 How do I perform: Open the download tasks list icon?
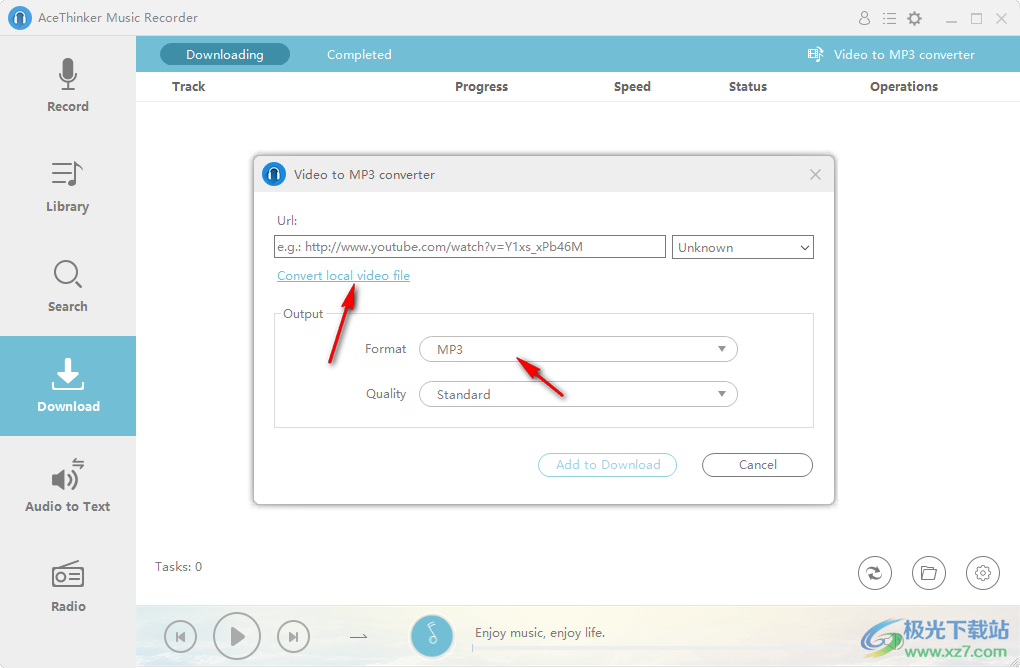point(889,18)
